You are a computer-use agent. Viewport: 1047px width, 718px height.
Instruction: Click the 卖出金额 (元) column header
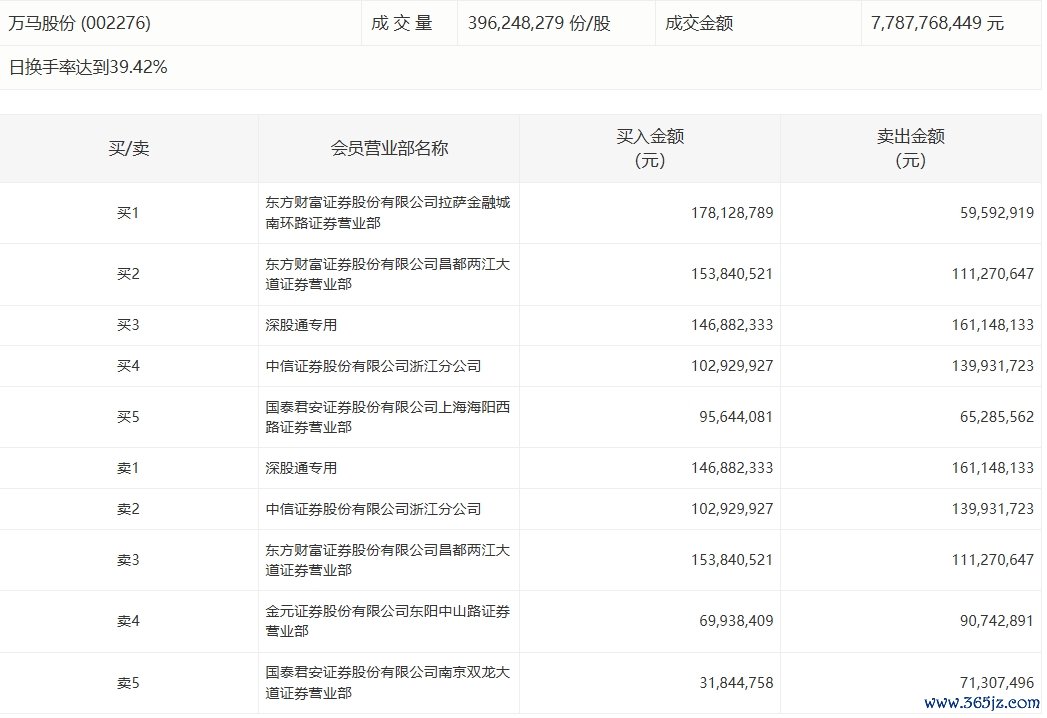[910, 148]
